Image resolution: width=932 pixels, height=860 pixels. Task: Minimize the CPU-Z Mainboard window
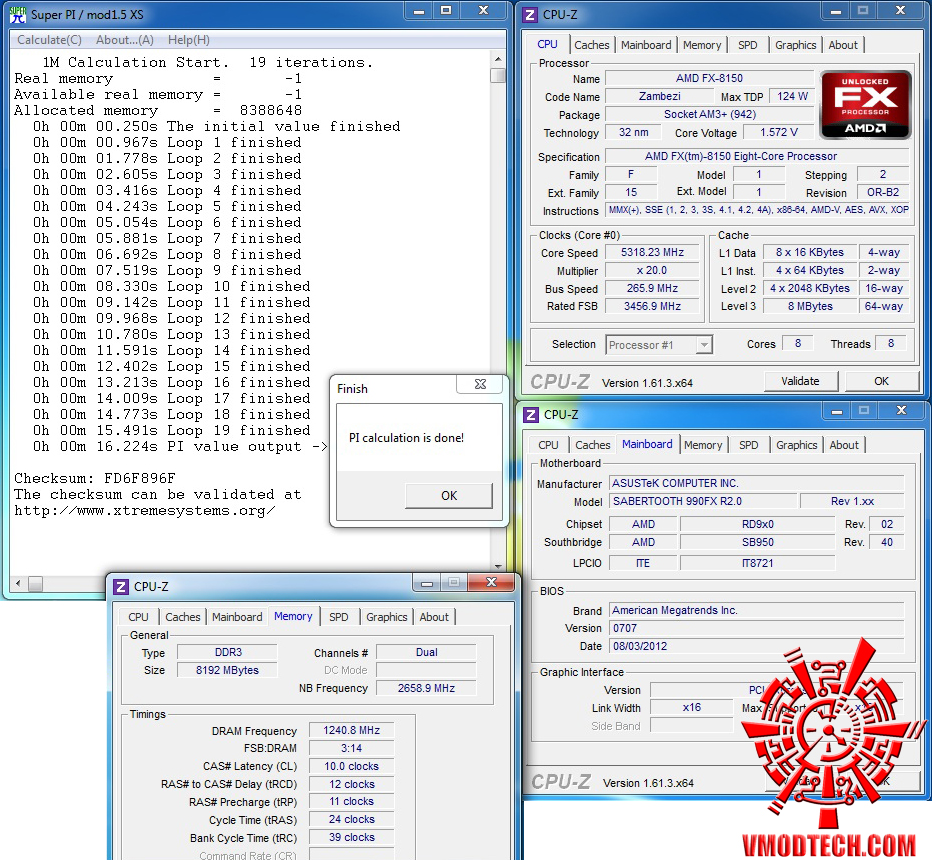point(837,411)
